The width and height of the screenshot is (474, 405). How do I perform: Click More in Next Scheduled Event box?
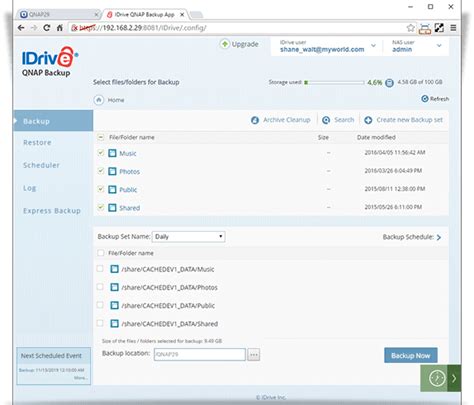coord(80,378)
